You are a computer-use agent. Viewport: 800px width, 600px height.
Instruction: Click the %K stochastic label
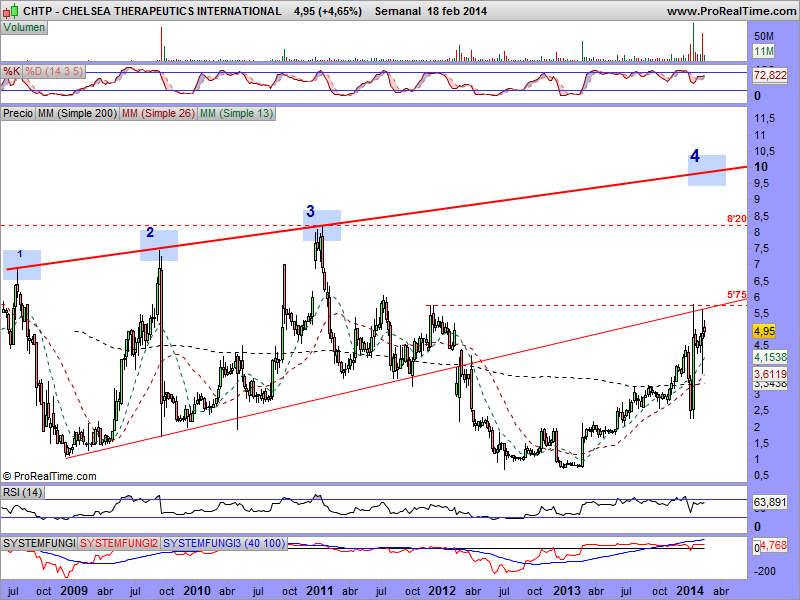pyautogui.click(x=11, y=71)
